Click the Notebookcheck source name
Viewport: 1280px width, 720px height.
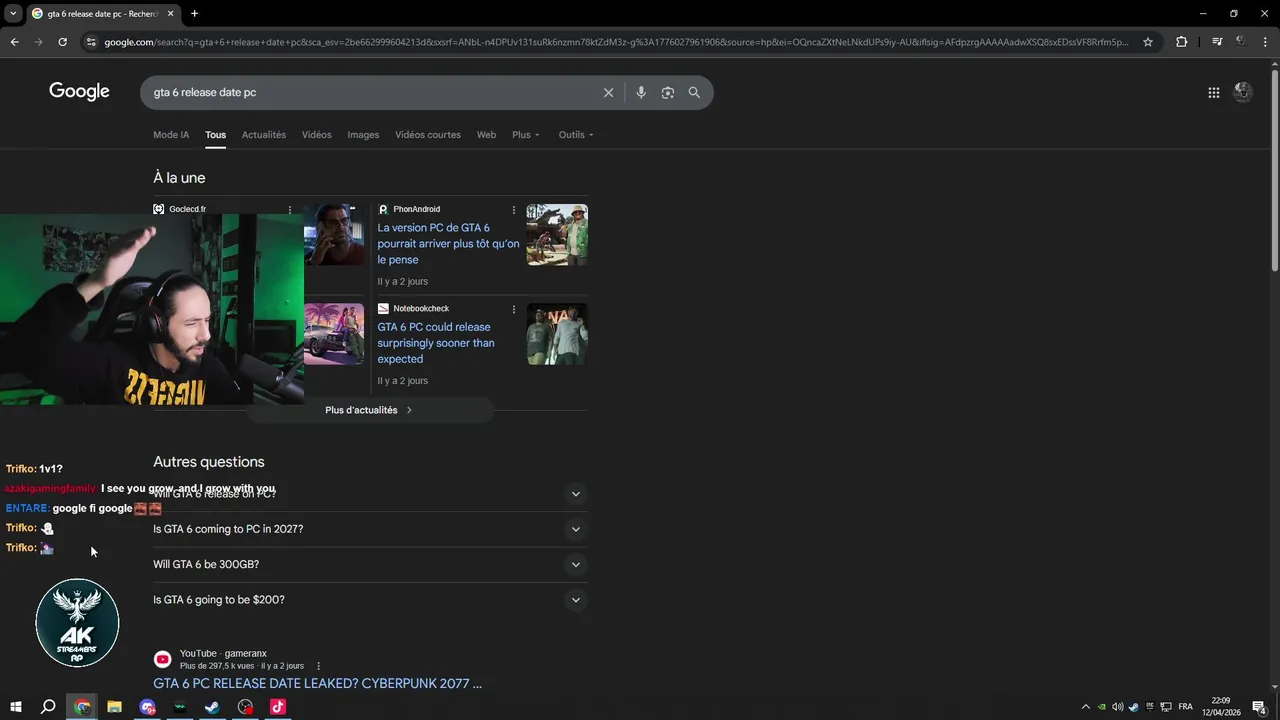[421, 309]
